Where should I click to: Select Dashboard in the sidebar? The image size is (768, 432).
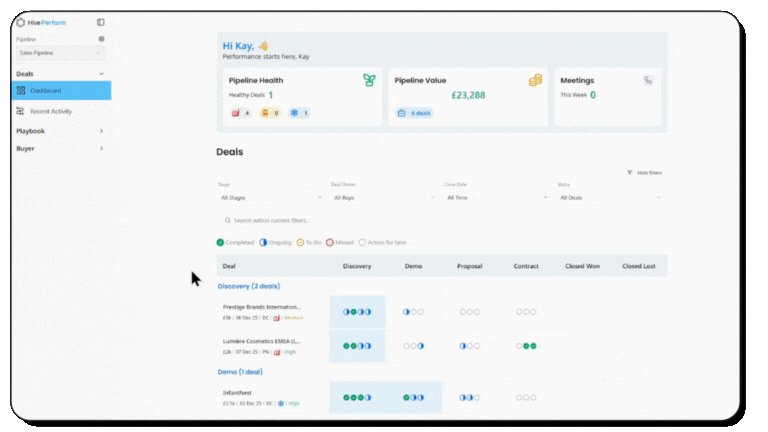tap(61, 91)
